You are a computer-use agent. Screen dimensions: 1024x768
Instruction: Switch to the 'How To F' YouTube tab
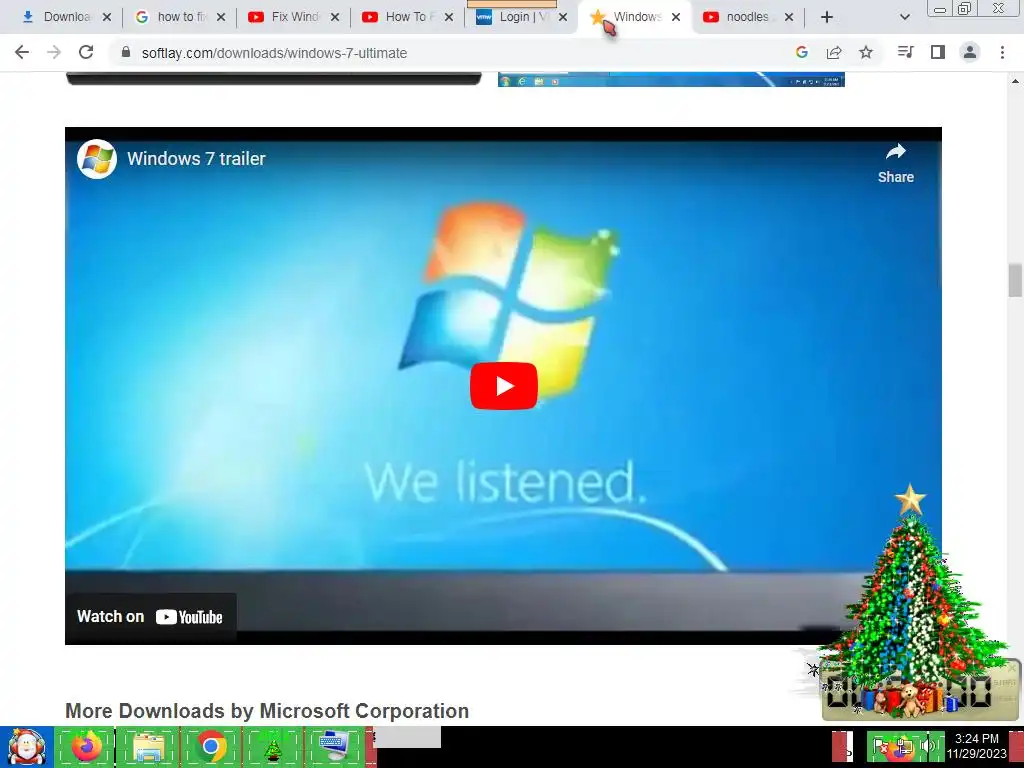pyautogui.click(x=399, y=17)
